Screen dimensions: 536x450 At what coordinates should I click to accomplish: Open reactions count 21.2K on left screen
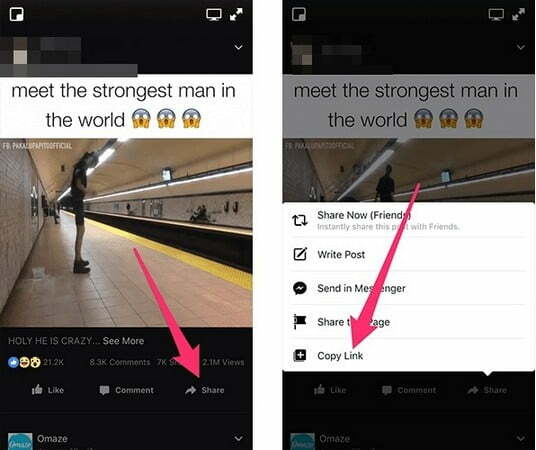(36, 362)
